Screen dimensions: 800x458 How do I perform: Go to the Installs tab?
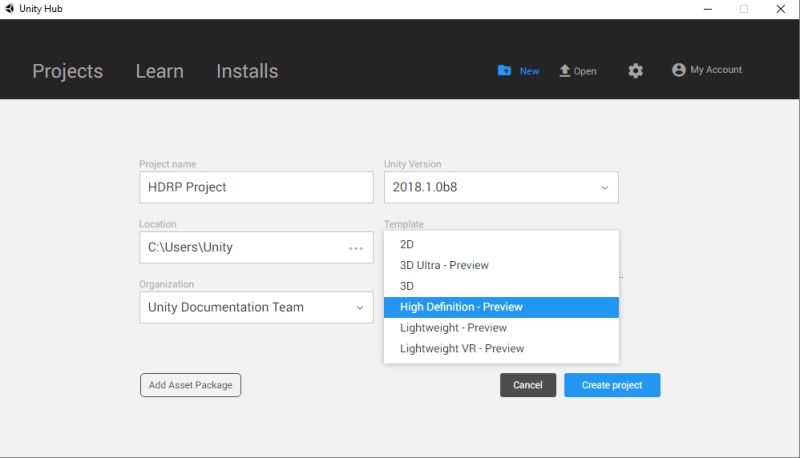coord(247,71)
